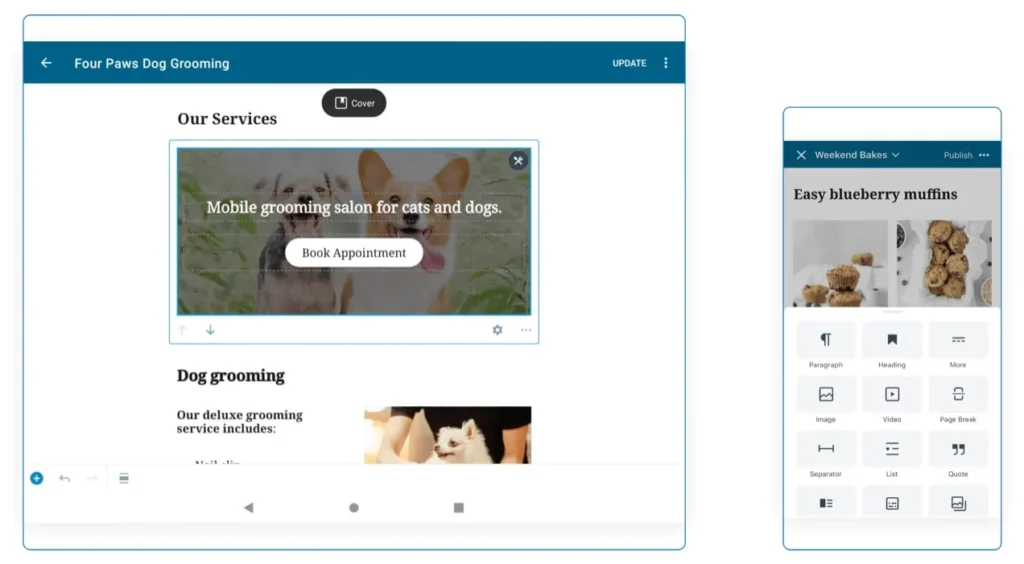Tap the left muffin gallery photo
Viewport: 1024px width, 564px height.
840,263
